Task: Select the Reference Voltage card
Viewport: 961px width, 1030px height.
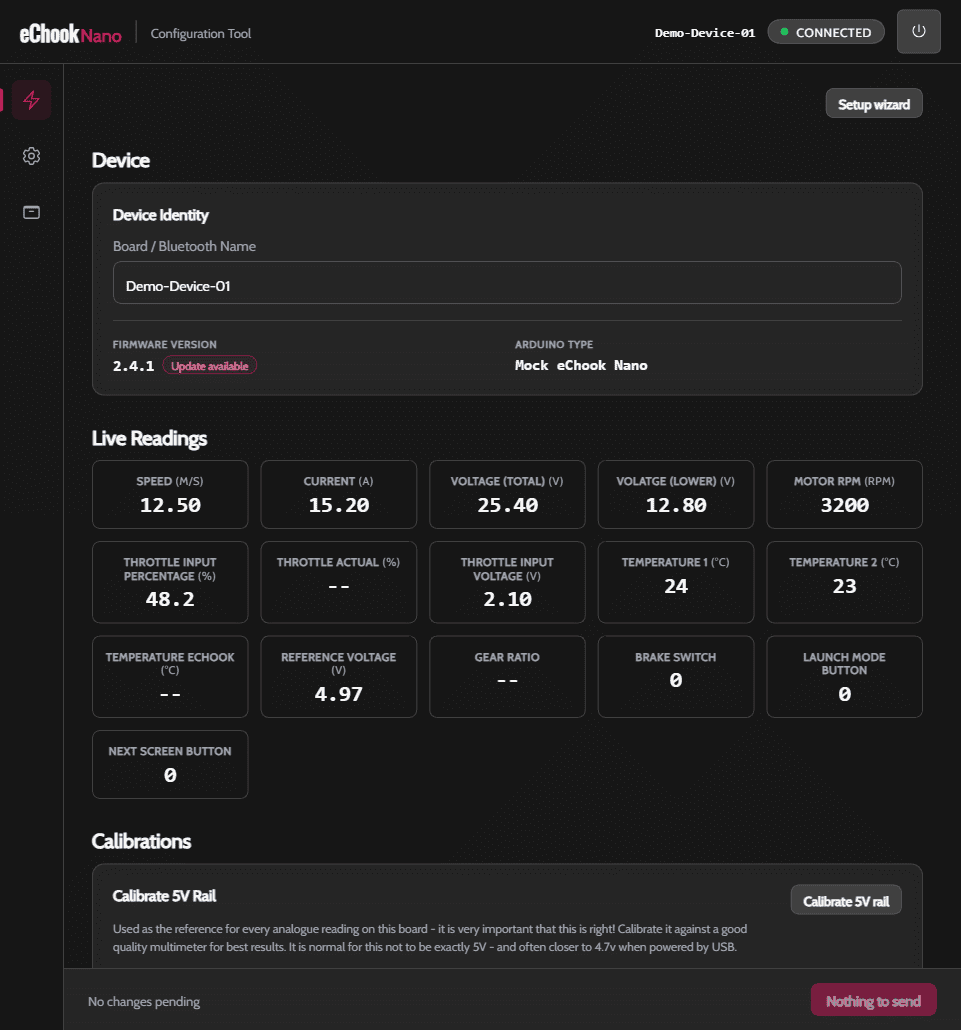Action: [x=338, y=677]
